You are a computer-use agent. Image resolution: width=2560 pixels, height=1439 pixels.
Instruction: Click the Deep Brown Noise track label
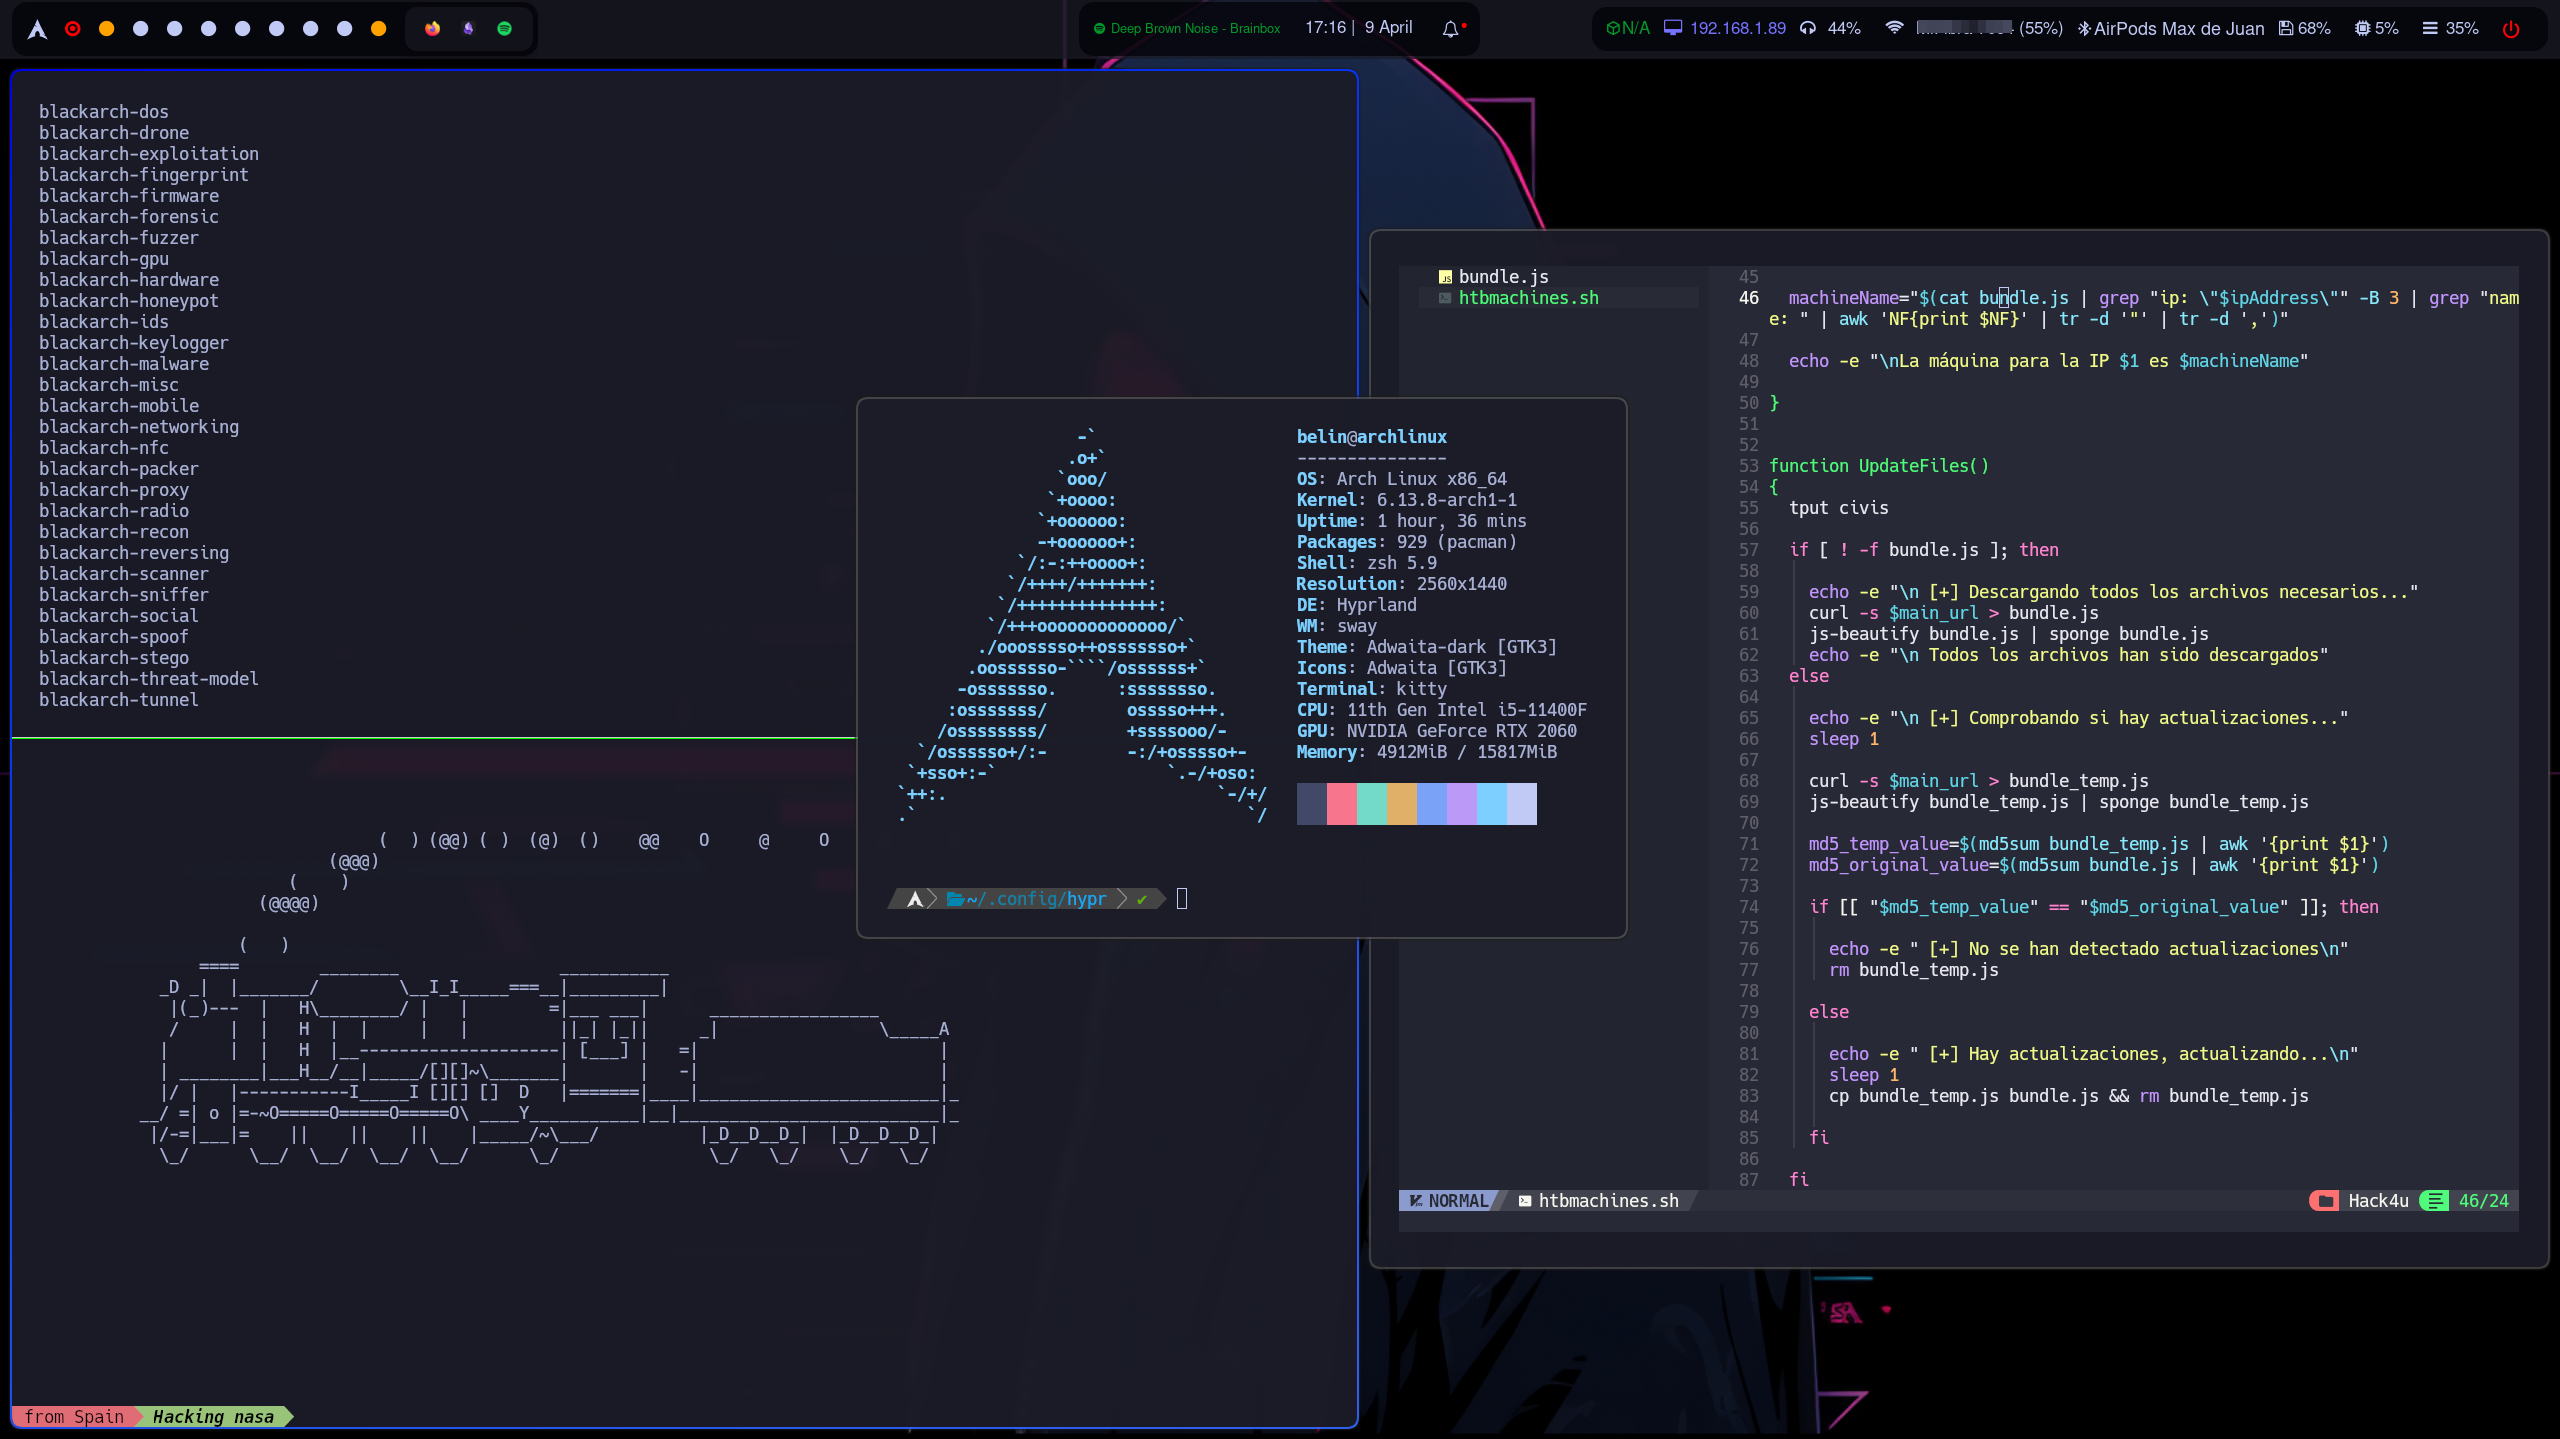pos(1195,29)
